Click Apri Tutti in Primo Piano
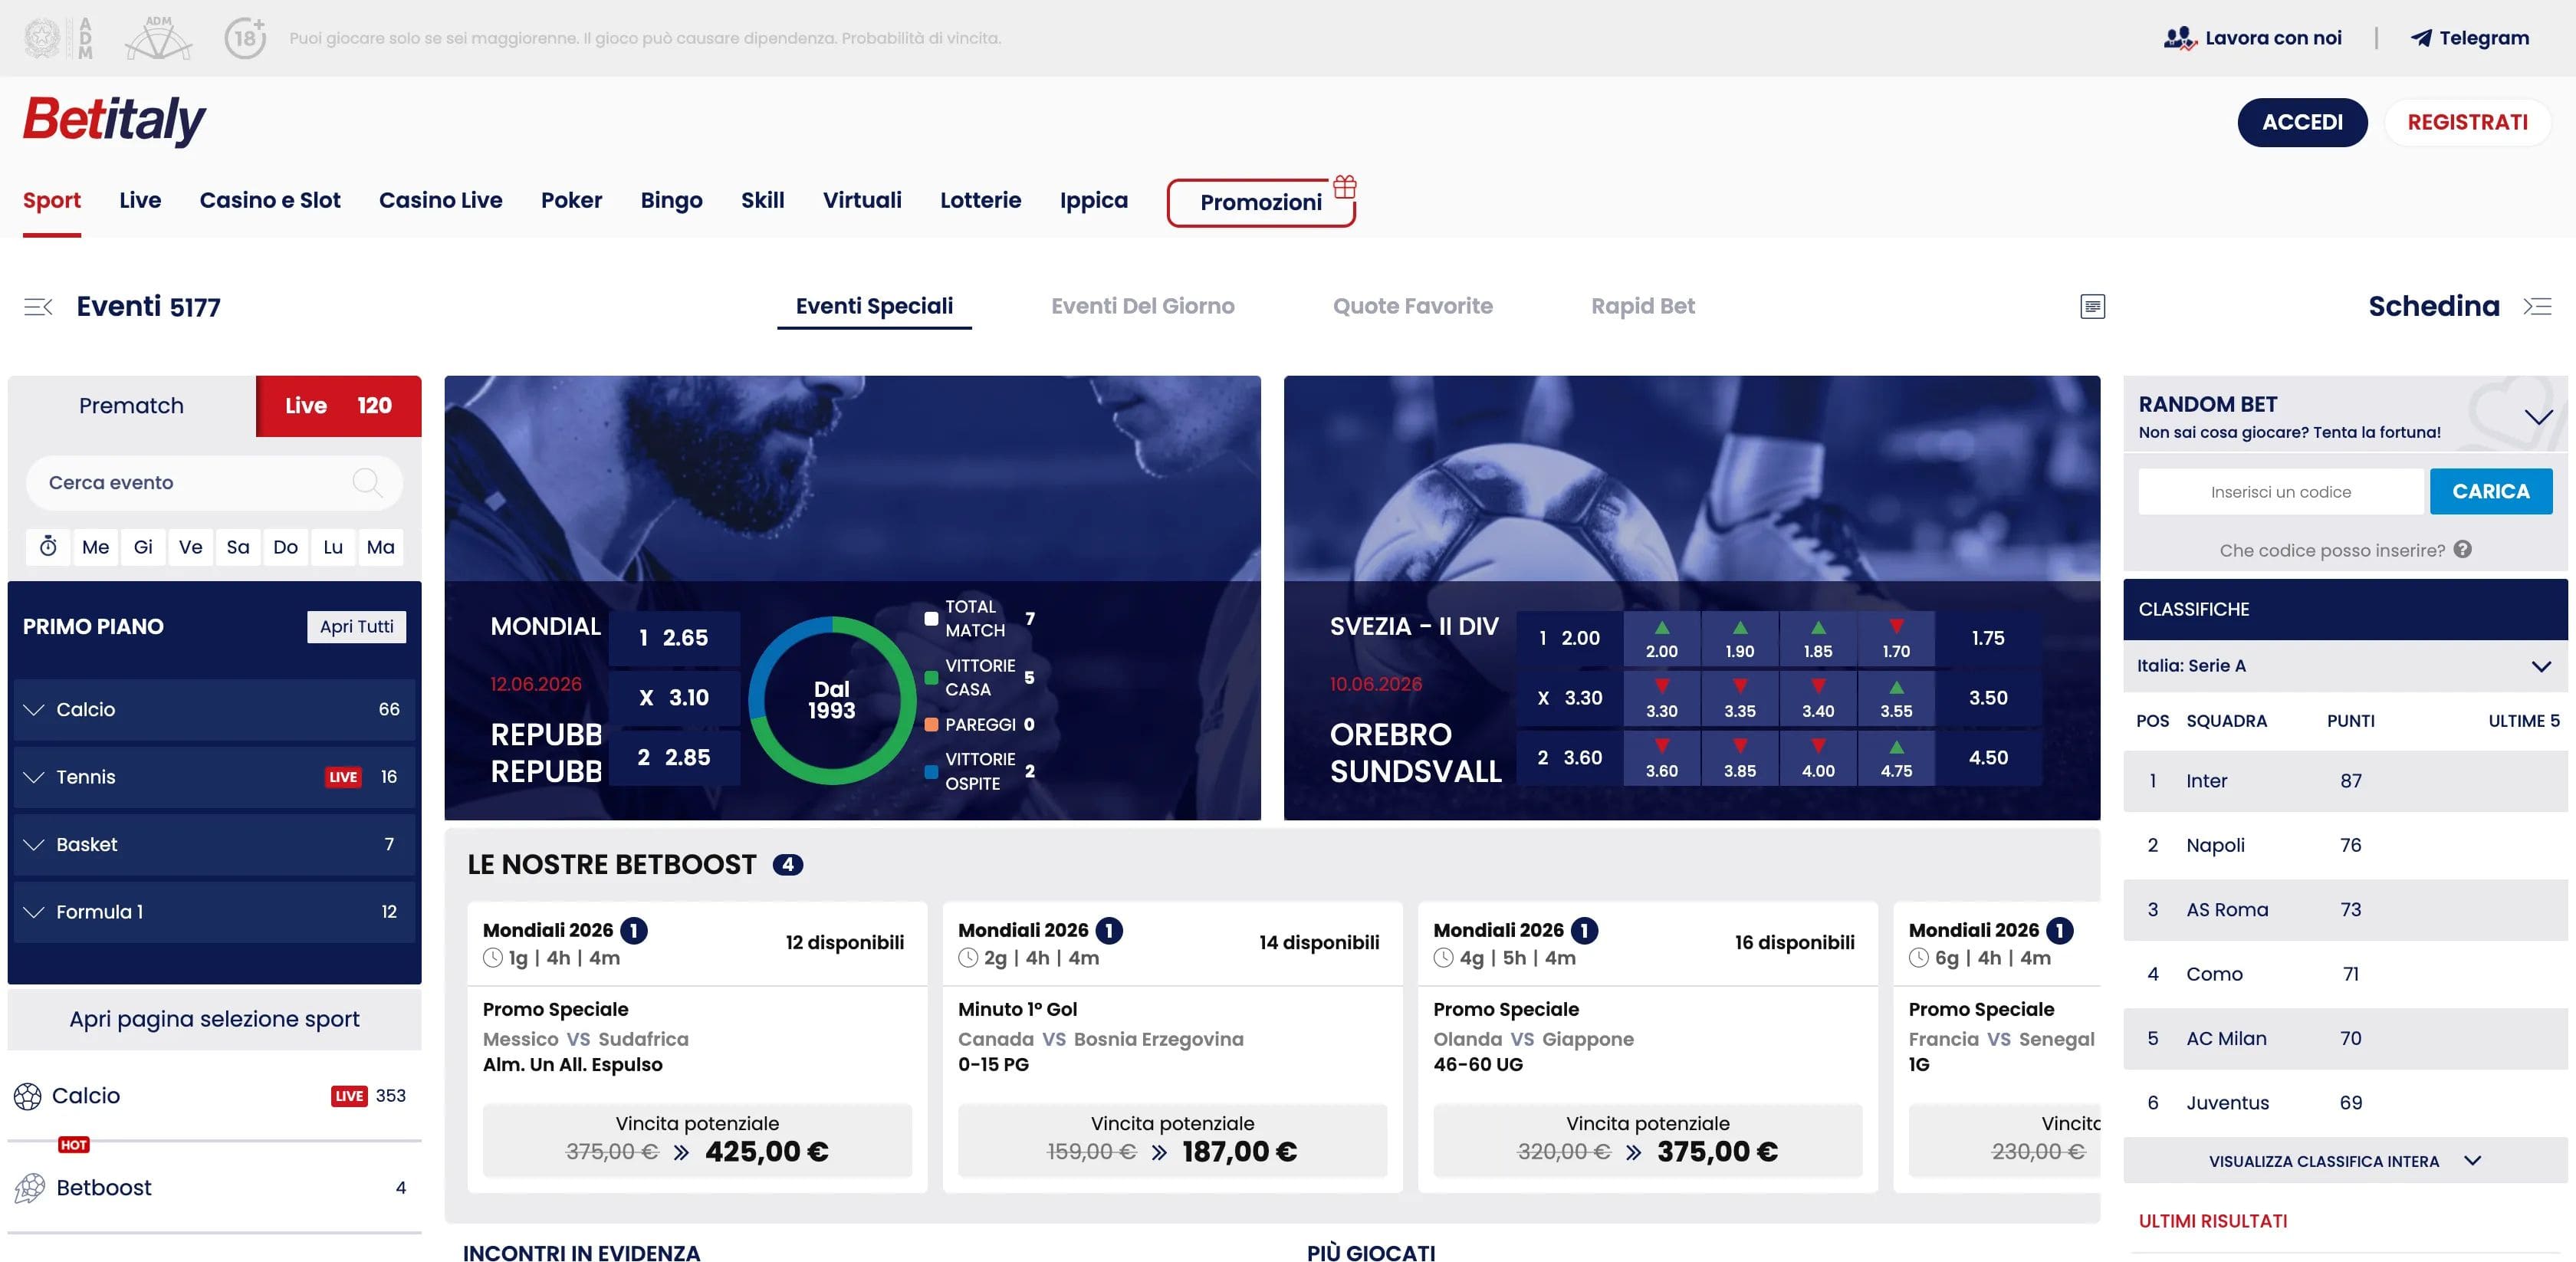 (x=356, y=627)
